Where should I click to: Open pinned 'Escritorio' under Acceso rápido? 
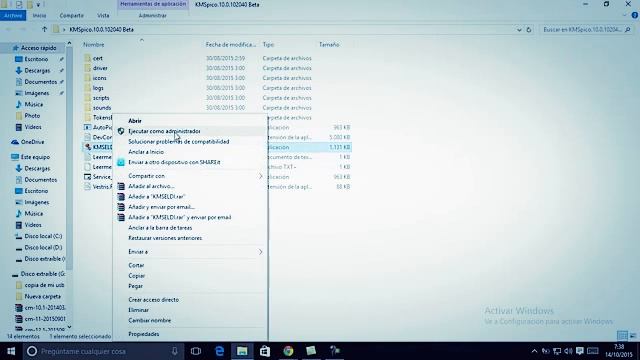[36, 59]
